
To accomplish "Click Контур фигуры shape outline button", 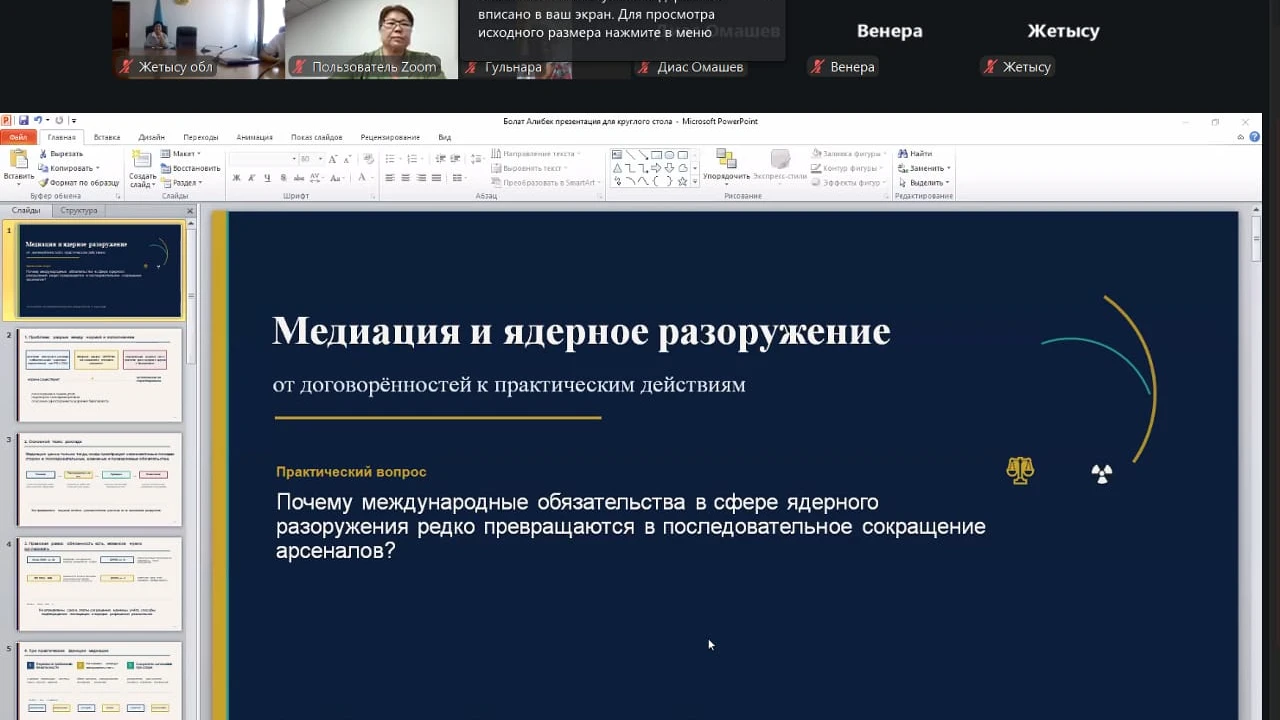I will point(846,168).
